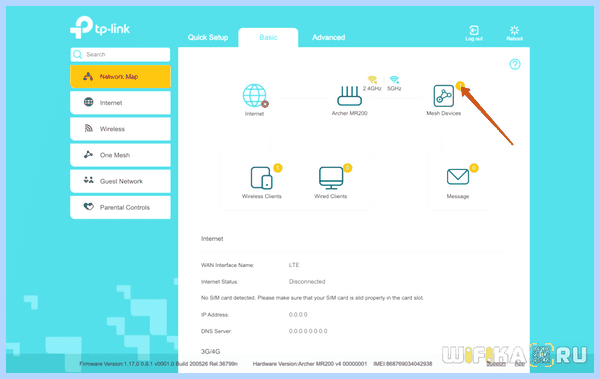Click the Parental Controls heart icon

[x=88, y=206]
